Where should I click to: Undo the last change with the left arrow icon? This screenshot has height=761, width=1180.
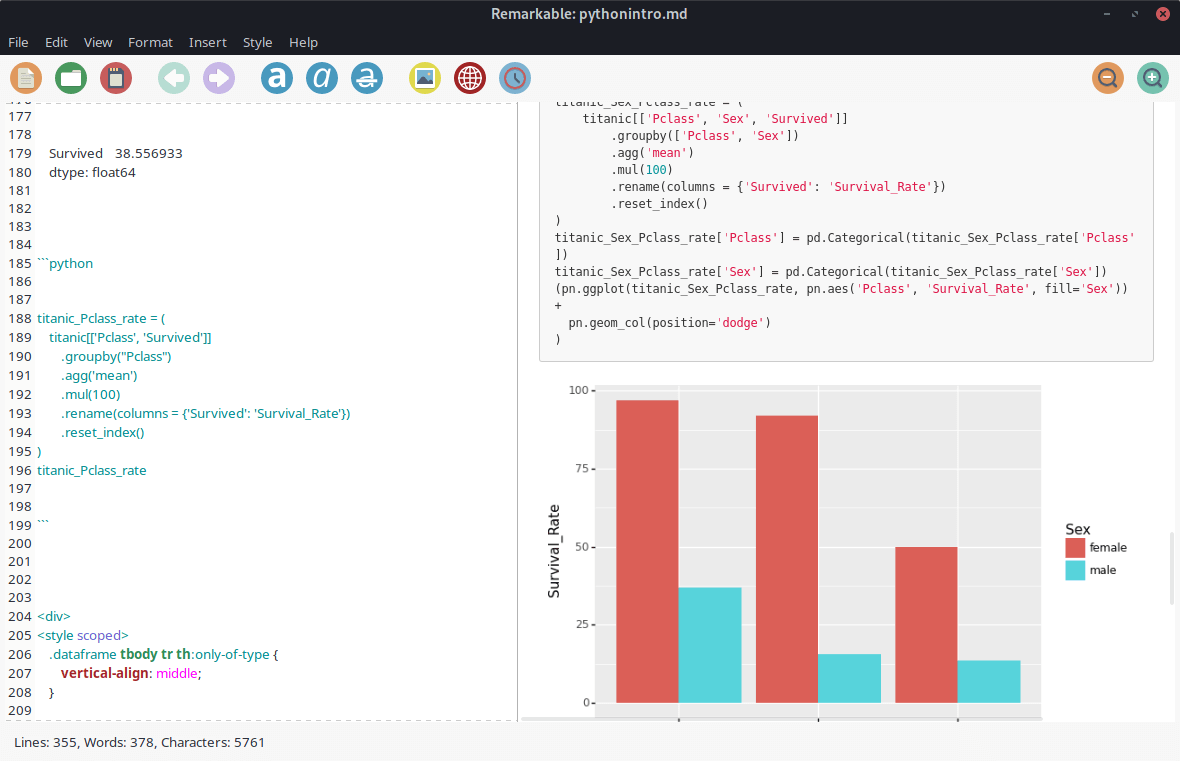174,78
